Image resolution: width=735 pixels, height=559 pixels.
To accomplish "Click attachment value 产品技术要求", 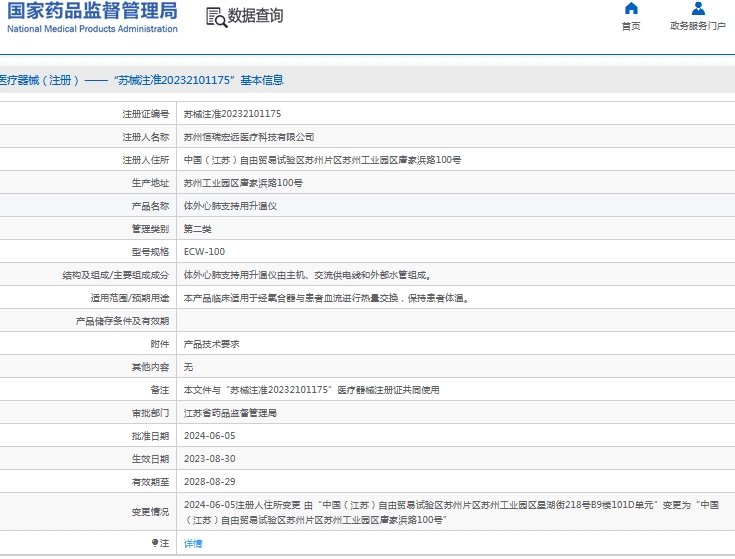I will click(x=211, y=344).
